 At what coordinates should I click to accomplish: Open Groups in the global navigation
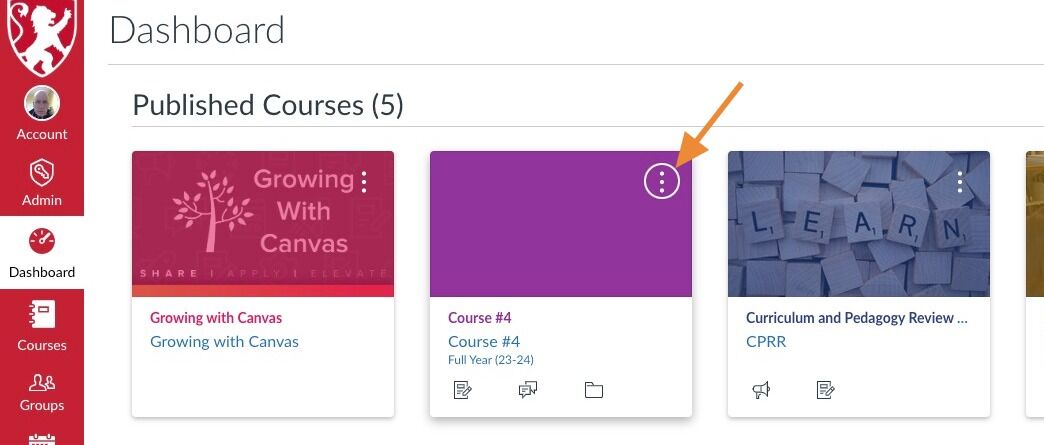pos(42,392)
